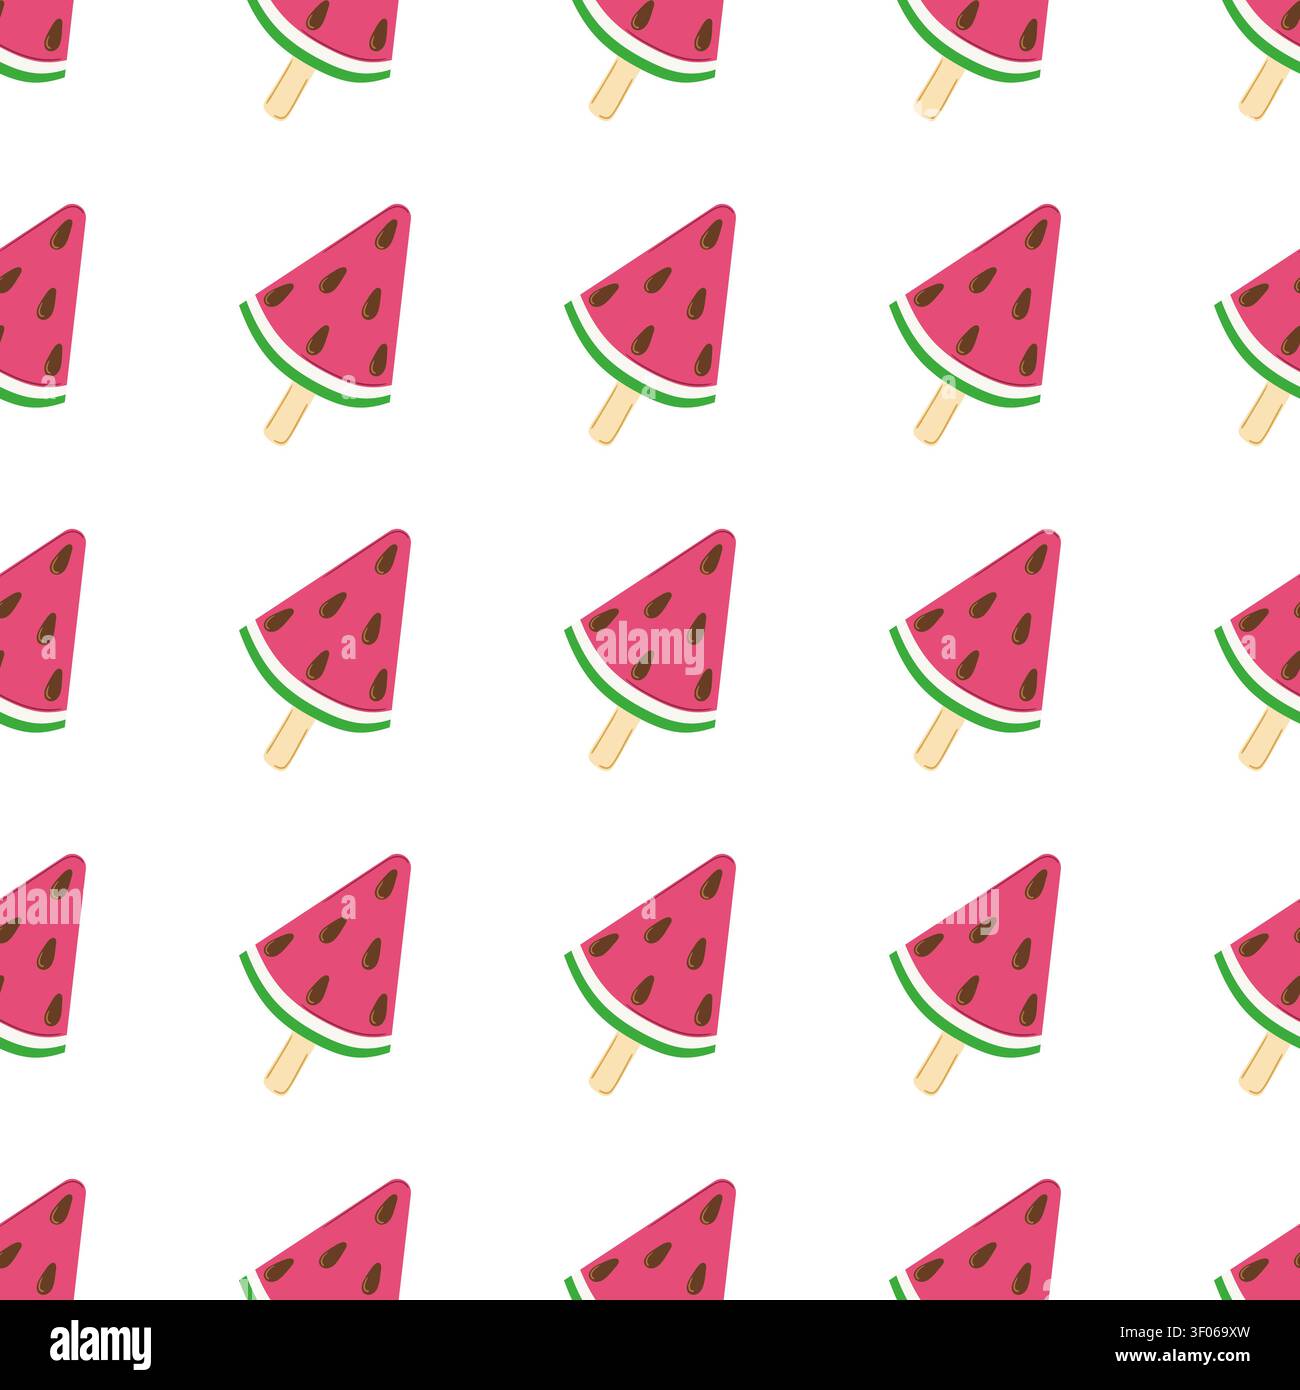
Task: Click last full popsicle in third row
Action: pyautogui.click(x=976, y=649)
